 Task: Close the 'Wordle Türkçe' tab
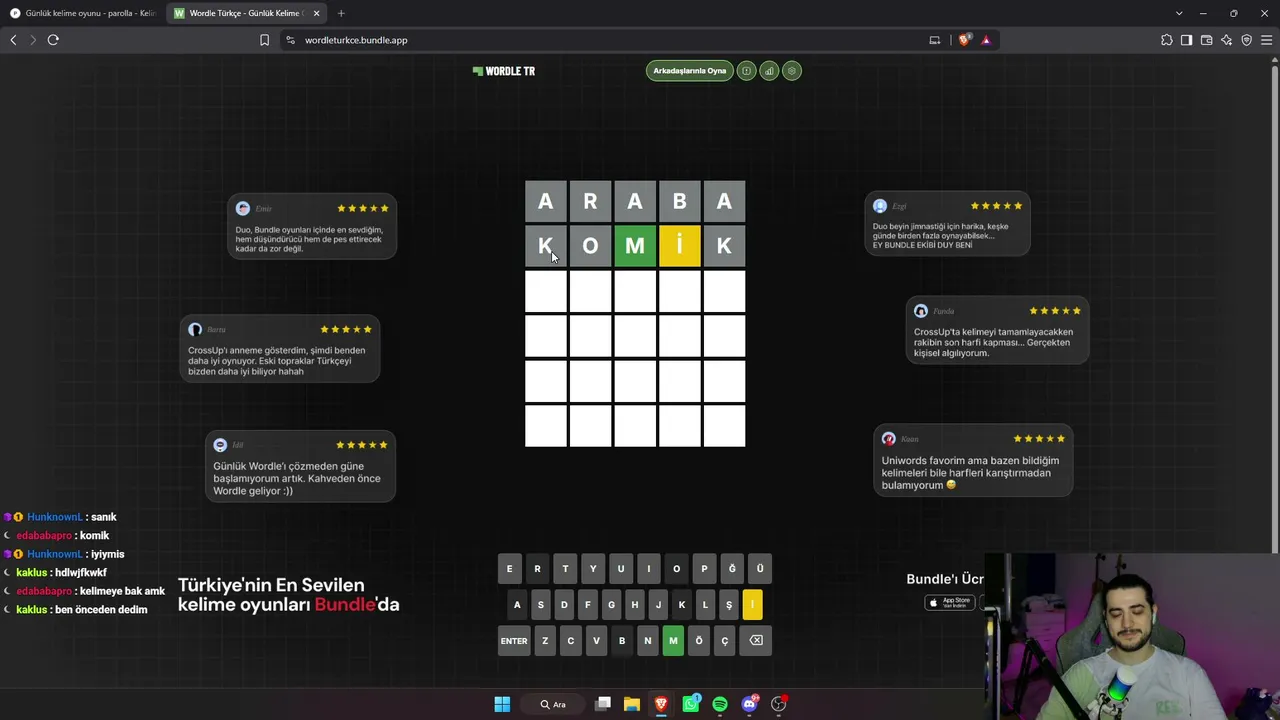[316, 13]
